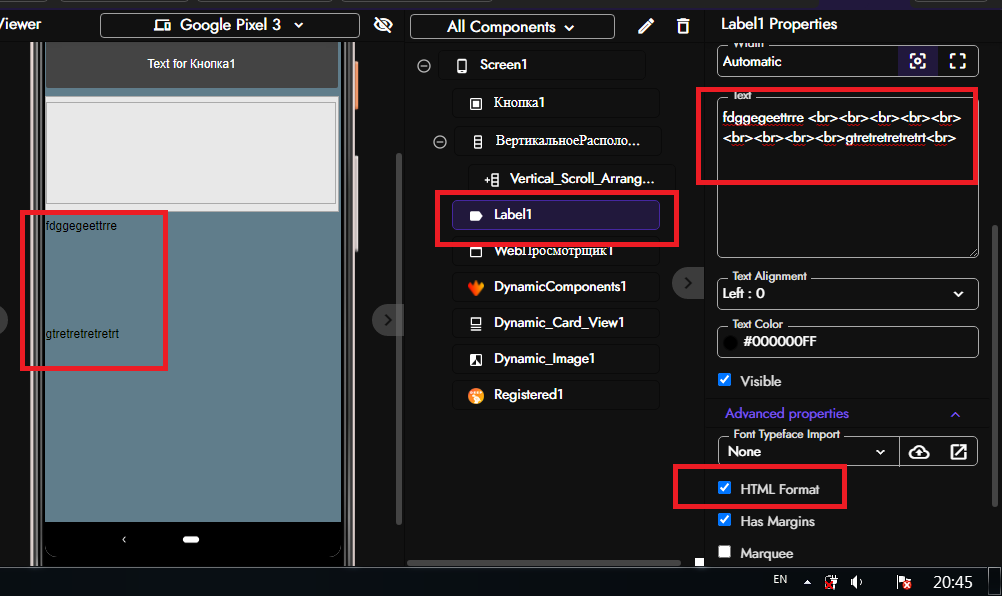The height and width of the screenshot is (596, 1002).
Task: Click the power plug tray icon
Action: coord(831,582)
